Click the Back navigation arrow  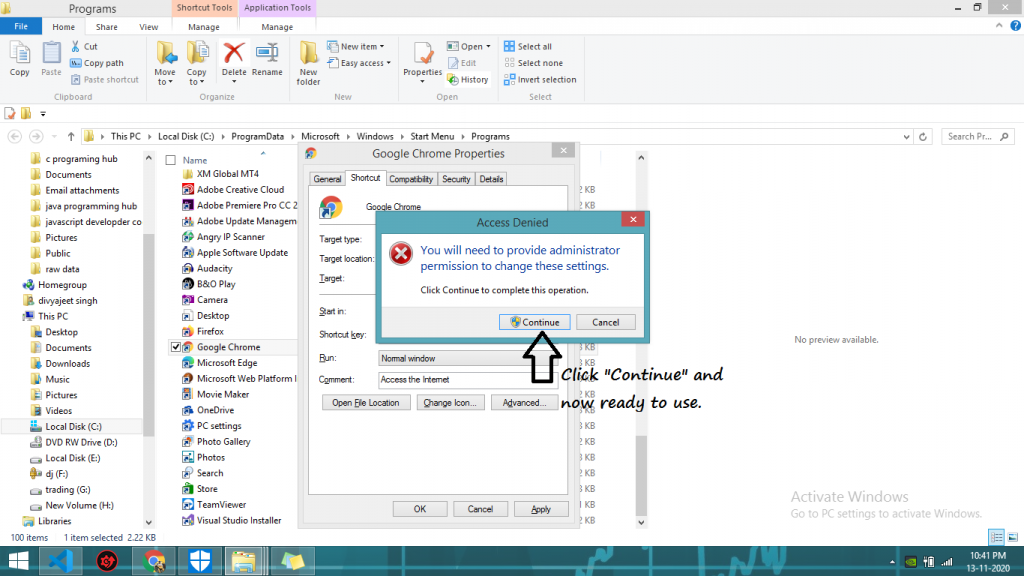14,136
